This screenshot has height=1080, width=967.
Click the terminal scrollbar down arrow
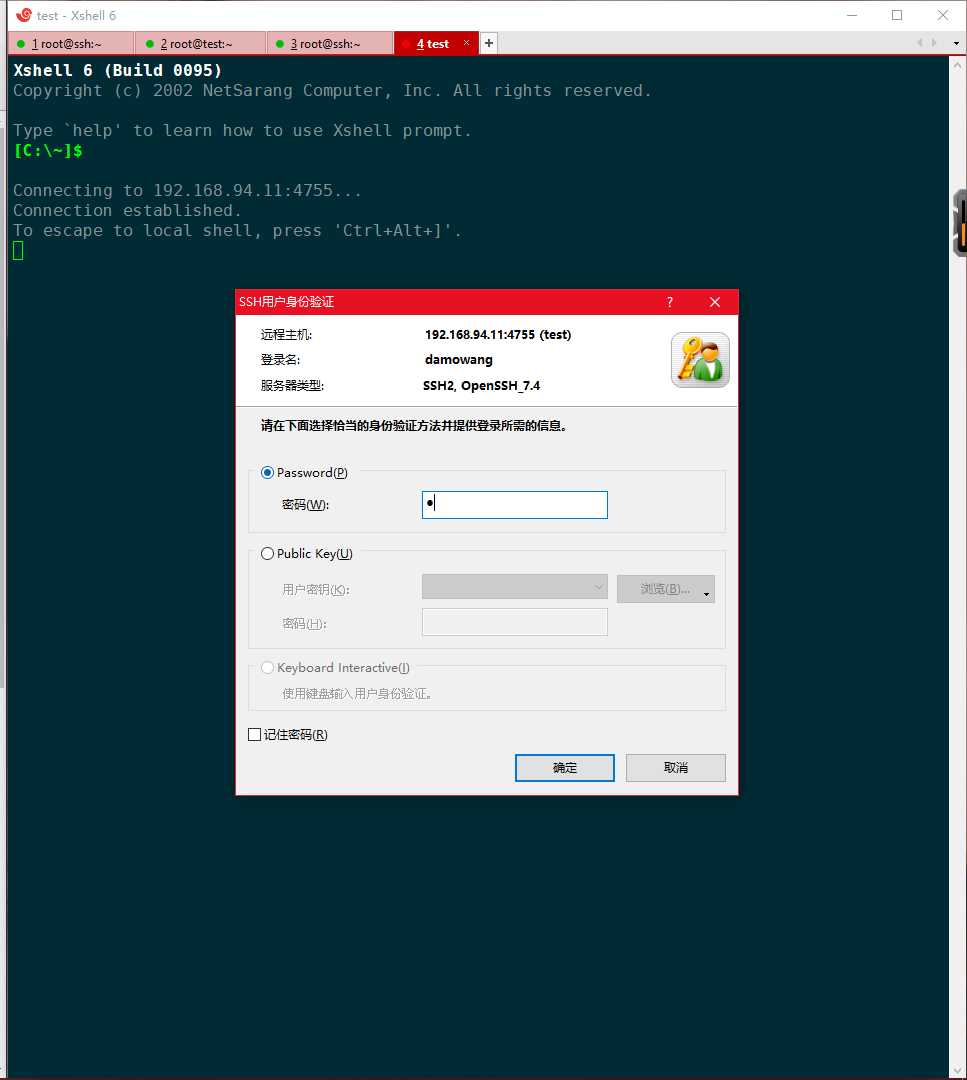(x=957, y=1070)
